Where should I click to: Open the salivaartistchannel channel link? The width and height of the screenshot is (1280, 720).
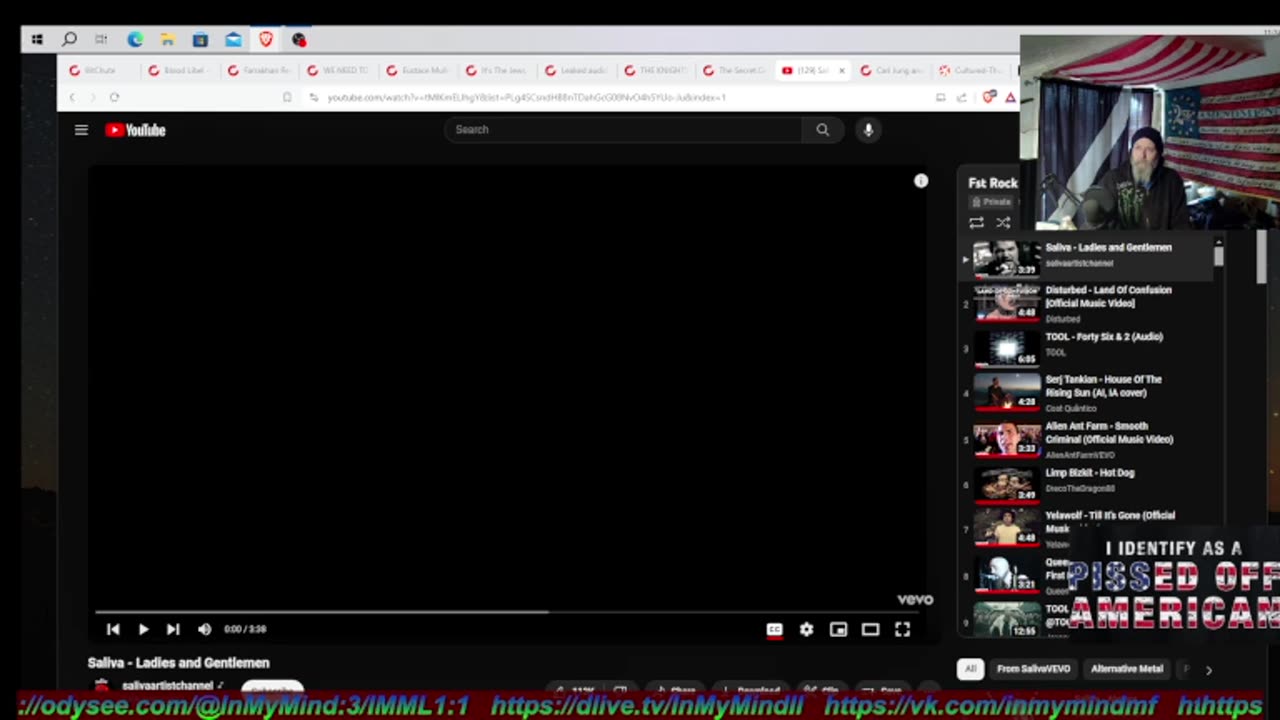(x=168, y=686)
